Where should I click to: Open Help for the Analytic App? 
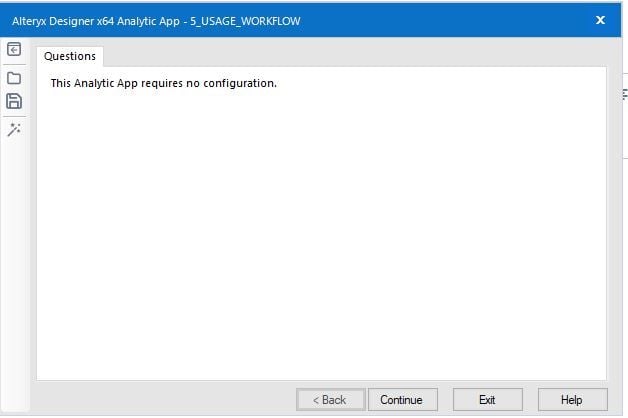[x=572, y=400]
